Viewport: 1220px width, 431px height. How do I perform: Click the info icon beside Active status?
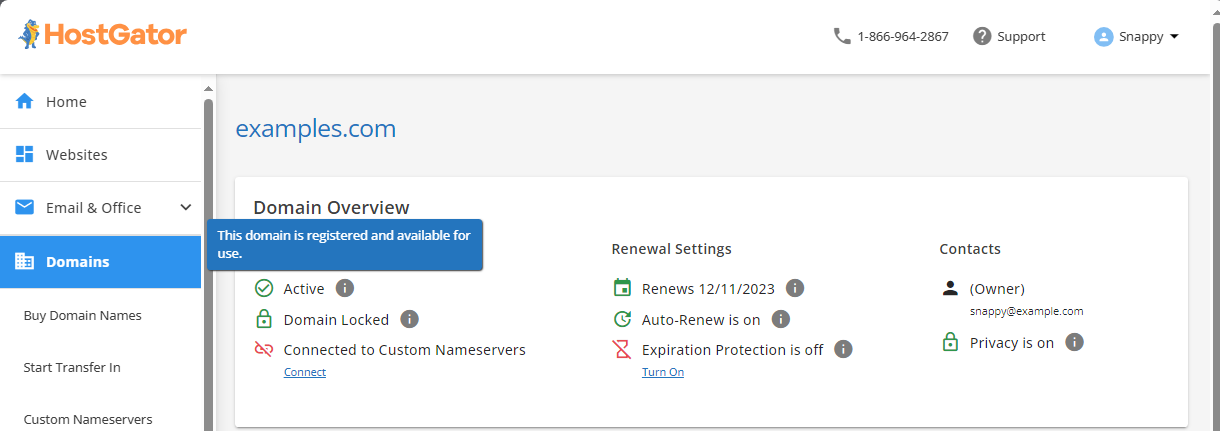click(345, 288)
